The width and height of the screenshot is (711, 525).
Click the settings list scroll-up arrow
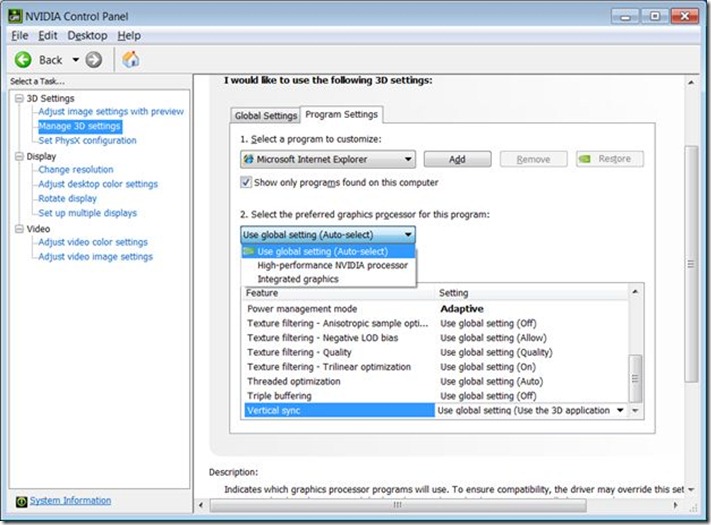[635, 292]
